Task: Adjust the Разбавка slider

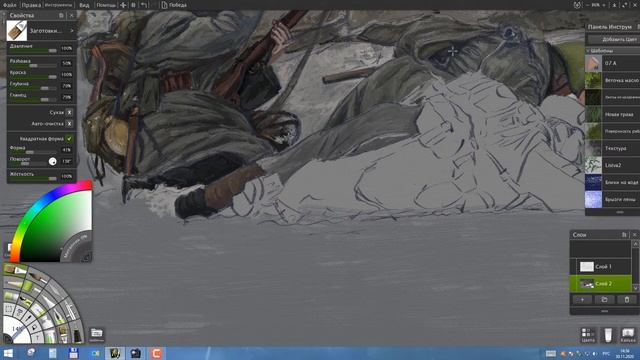Action: click(33, 65)
